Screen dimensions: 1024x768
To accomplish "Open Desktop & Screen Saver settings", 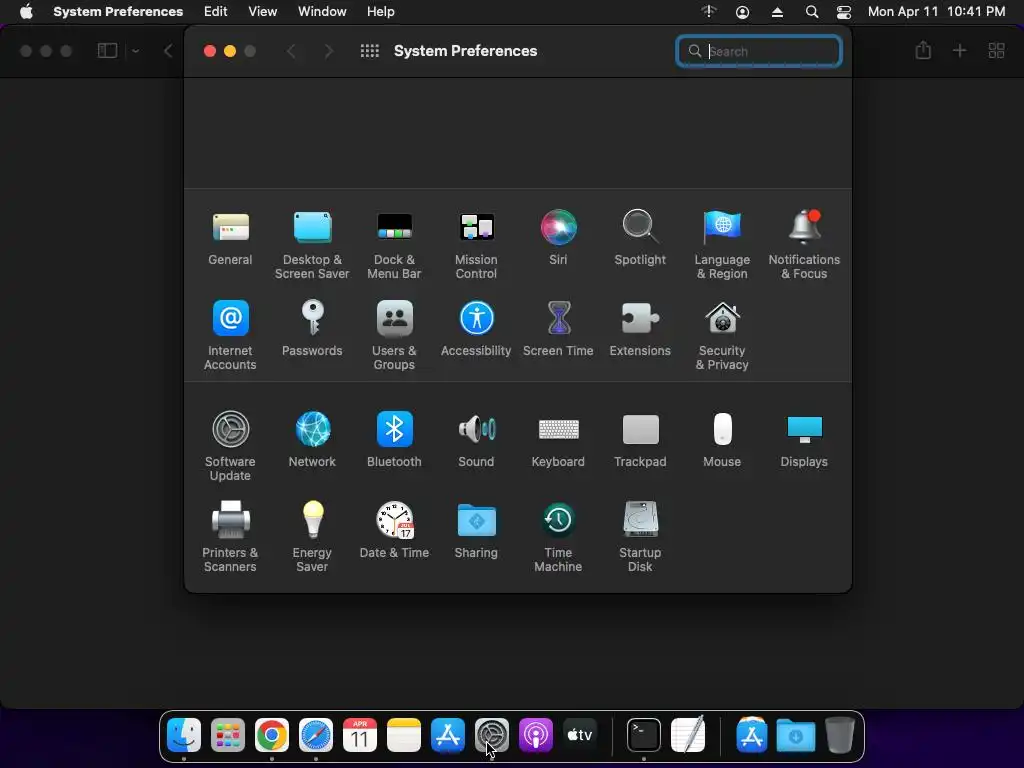I will 312,245.
